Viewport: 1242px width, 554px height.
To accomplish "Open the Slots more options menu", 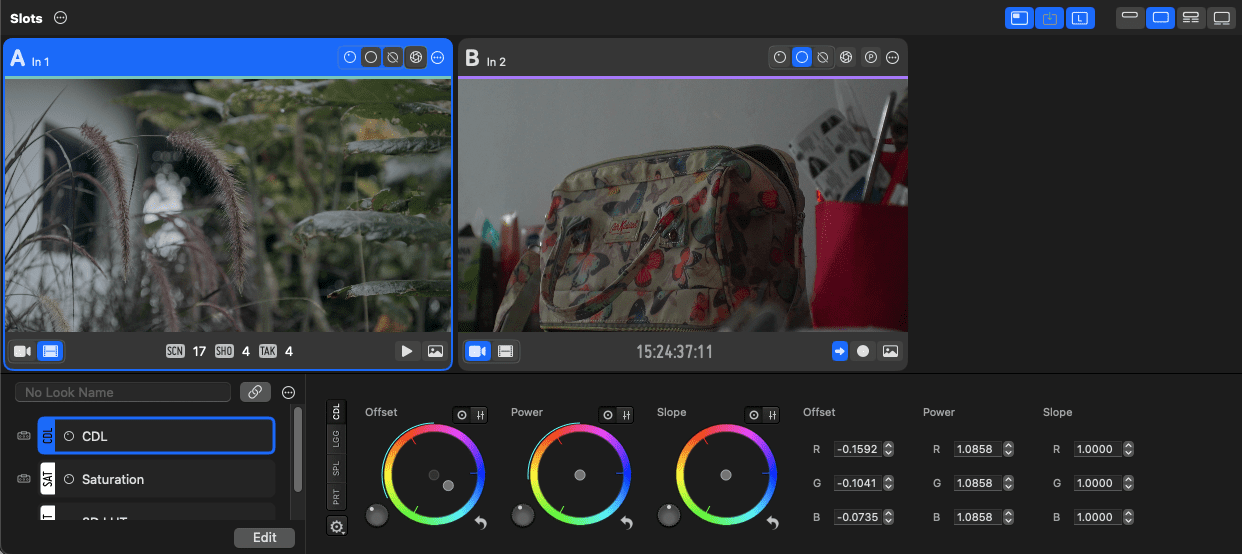I will [x=61, y=18].
